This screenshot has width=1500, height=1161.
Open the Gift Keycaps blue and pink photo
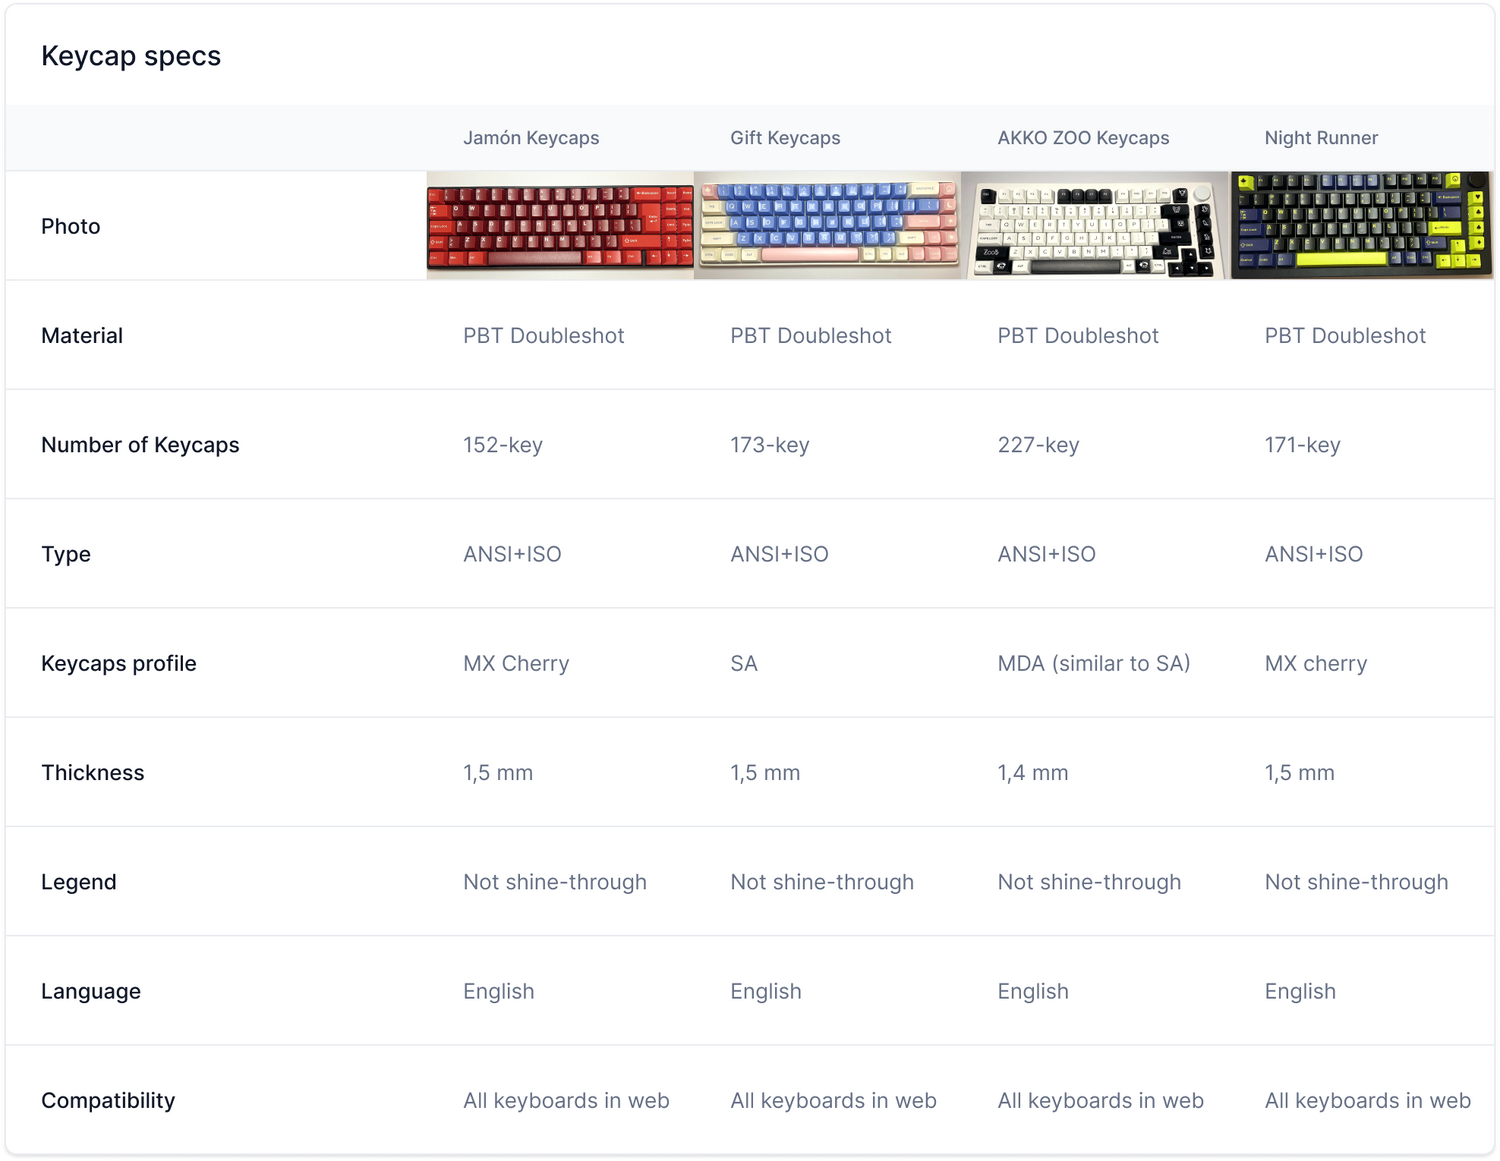827,225
